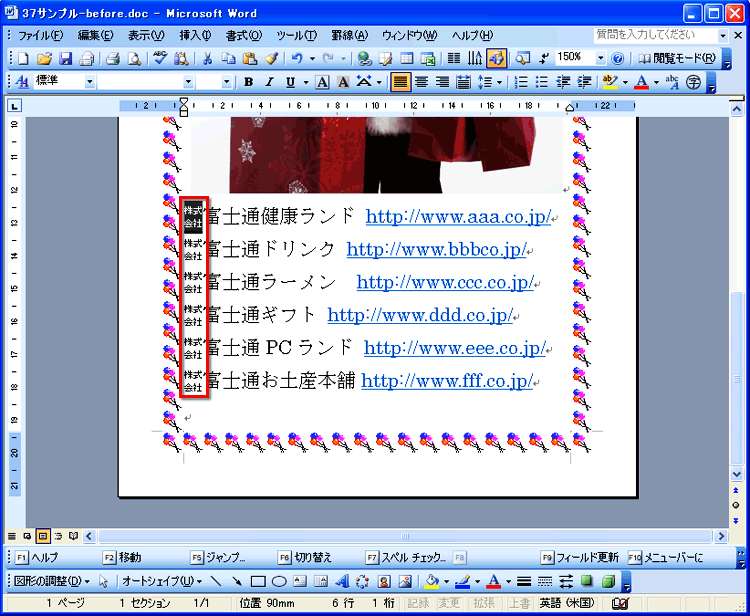Toggle numbered list formatting
The height and width of the screenshot is (616, 750).
pos(521,82)
